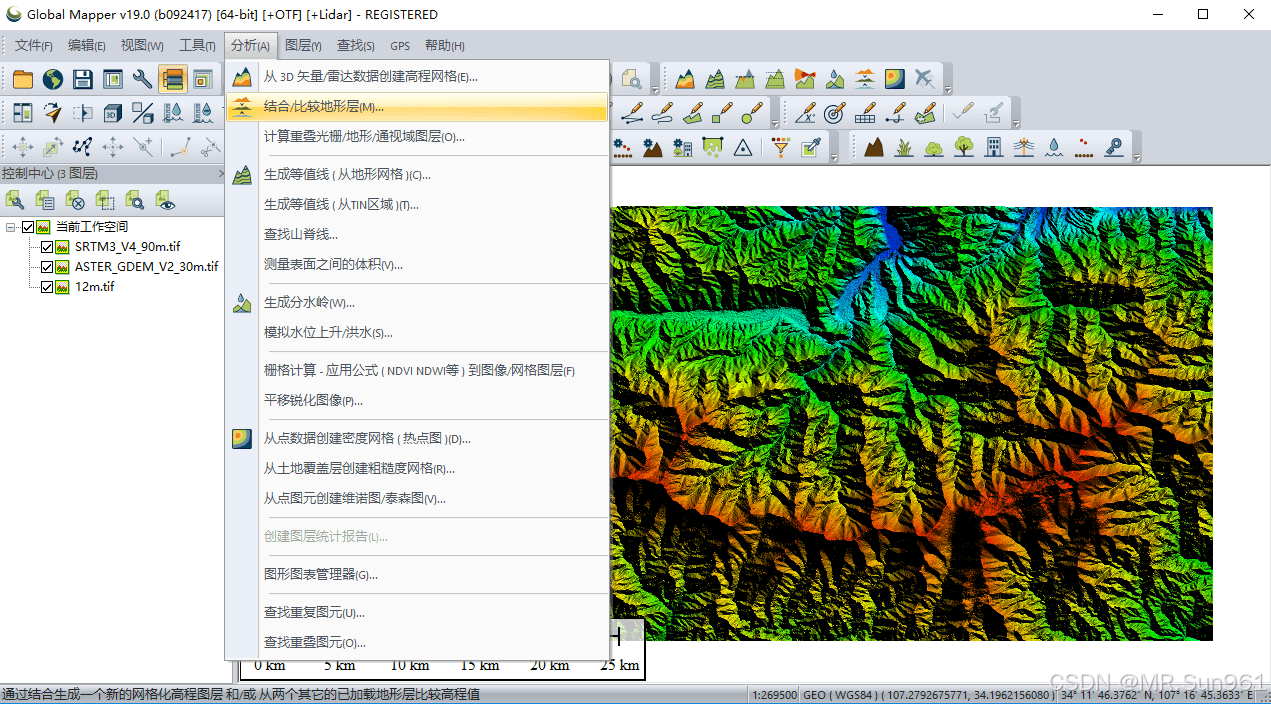Click the water drop classification icon
This screenshot has width=1271, height=704.
coord(1053,147)
